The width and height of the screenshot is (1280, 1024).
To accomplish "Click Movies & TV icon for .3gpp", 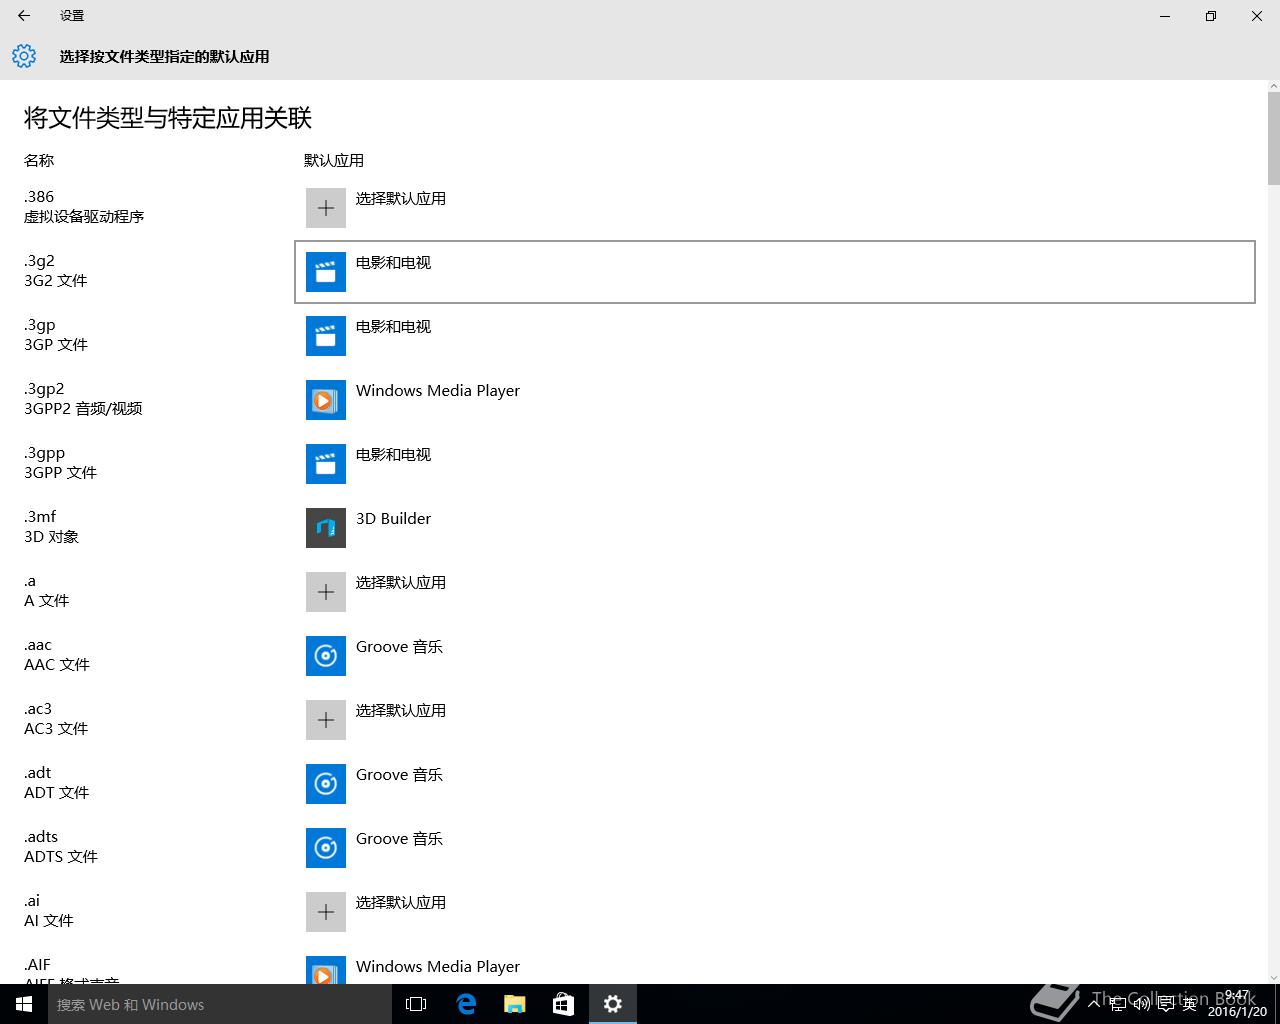I will pyautogui.click(x=326, y=464).
